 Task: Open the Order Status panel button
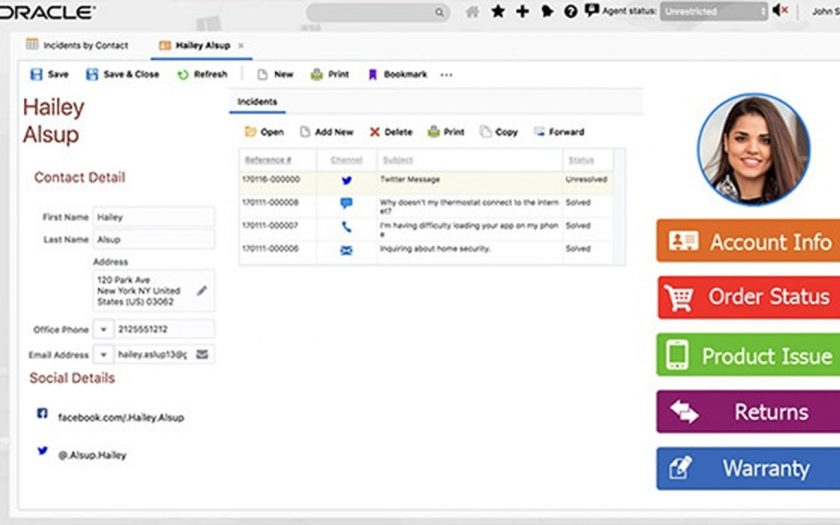click(748, 297)
